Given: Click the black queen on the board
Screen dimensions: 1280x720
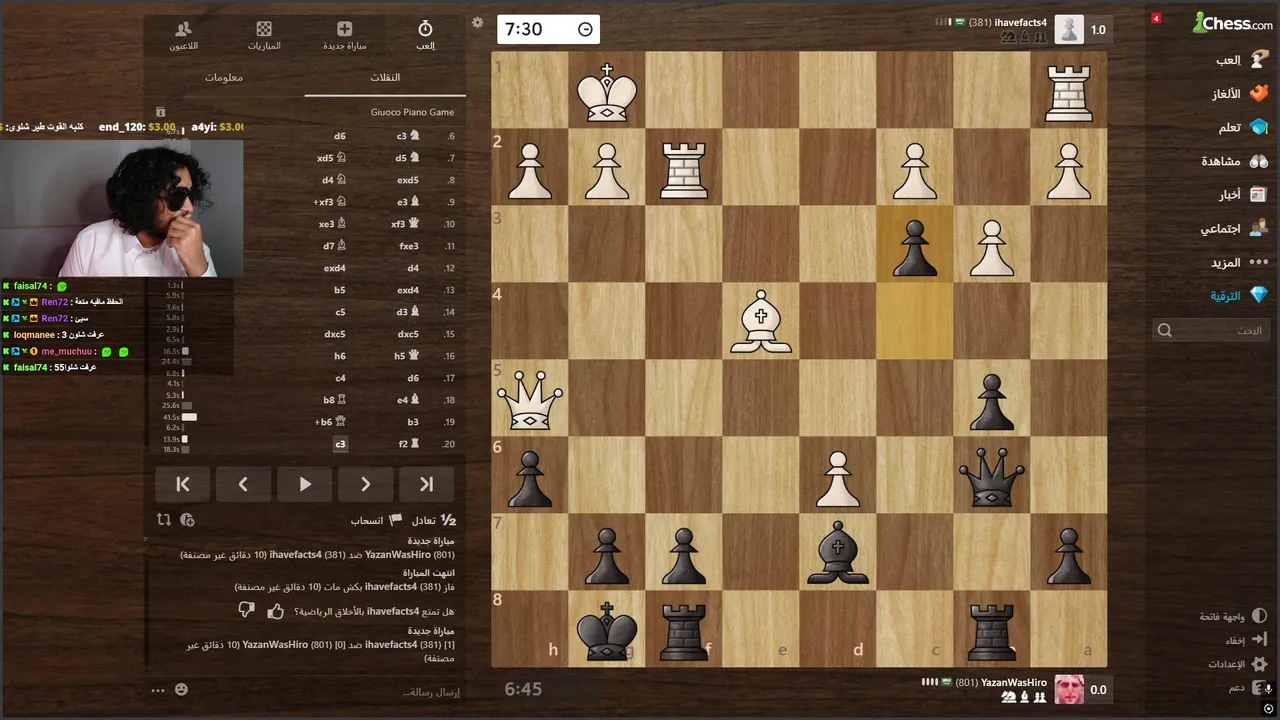Looking at the screenshot, I should coord(991,475).
